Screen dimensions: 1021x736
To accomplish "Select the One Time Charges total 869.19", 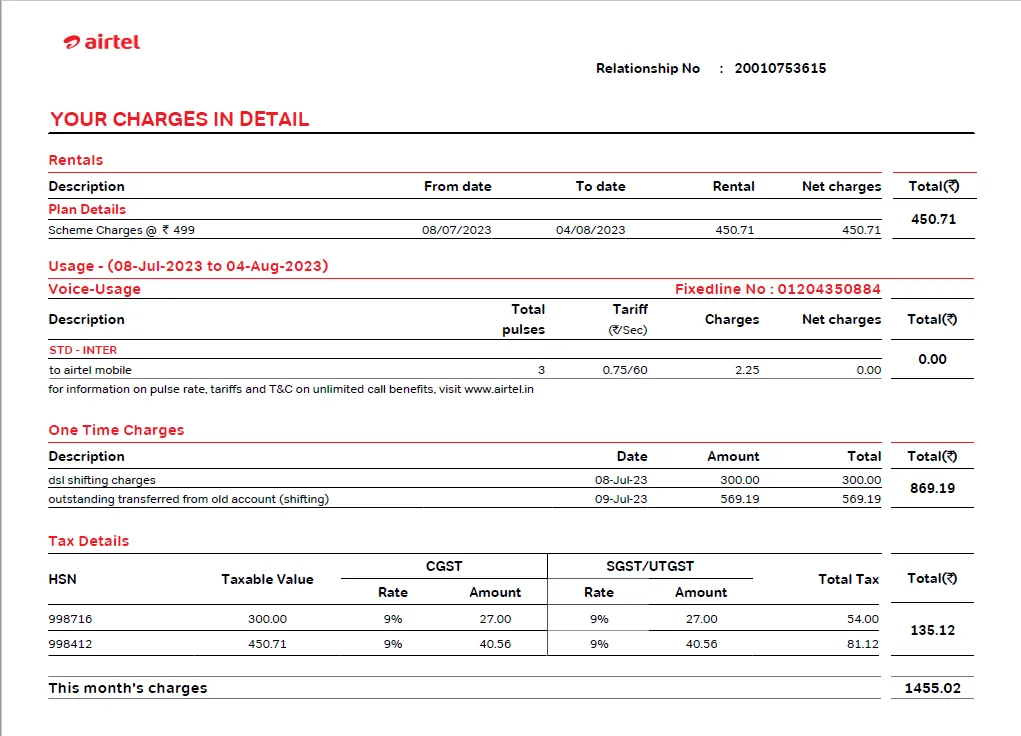I will click(932, 489).
